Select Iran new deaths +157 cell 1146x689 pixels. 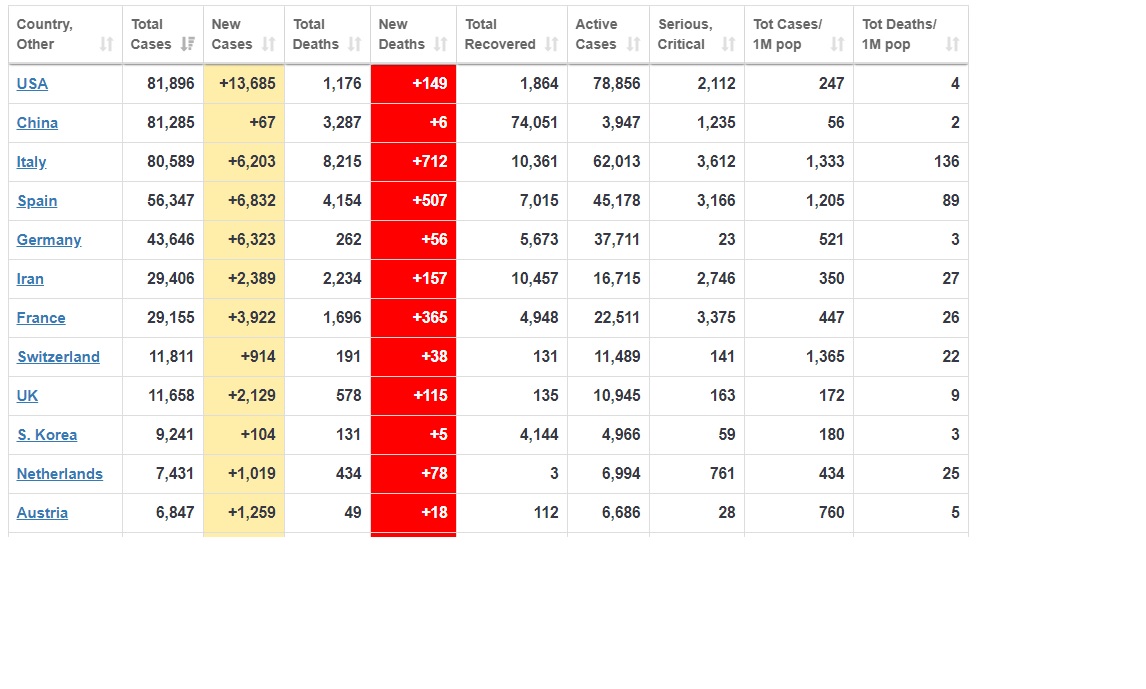414,279
